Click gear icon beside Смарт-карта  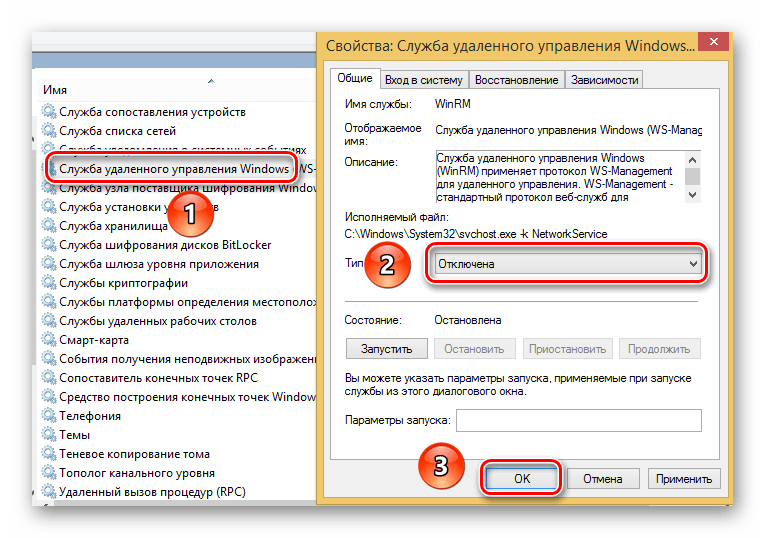pyautogui.click(x=49, y=339)
